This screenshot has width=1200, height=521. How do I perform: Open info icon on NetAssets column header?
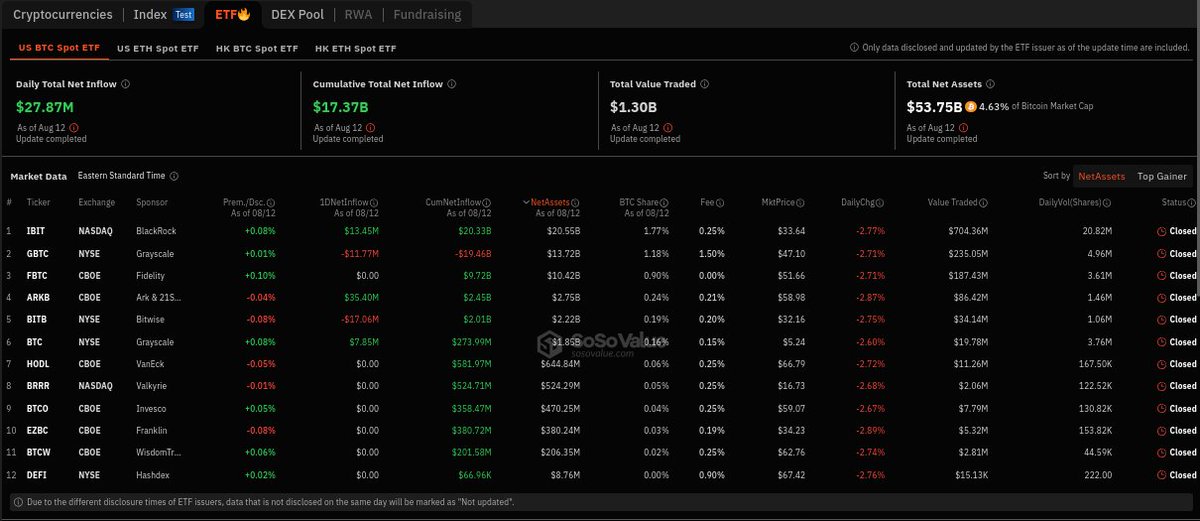tap(576, 202)
